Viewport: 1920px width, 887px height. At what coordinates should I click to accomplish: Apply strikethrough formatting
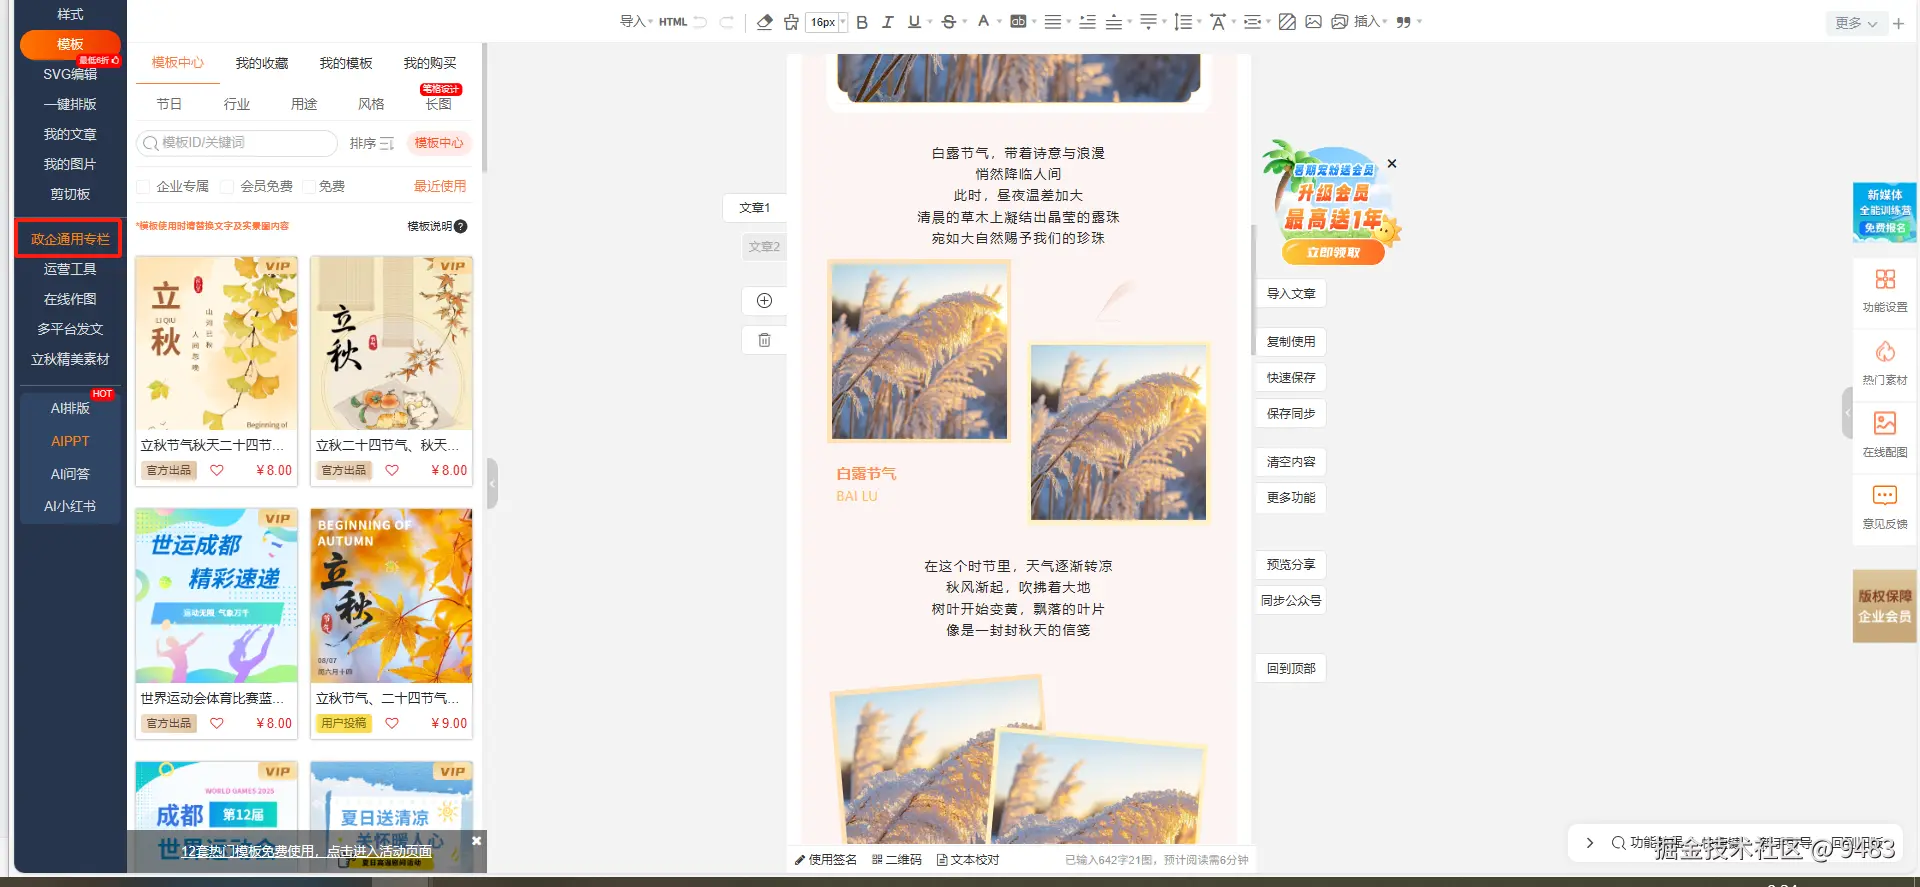click(949, 22)
